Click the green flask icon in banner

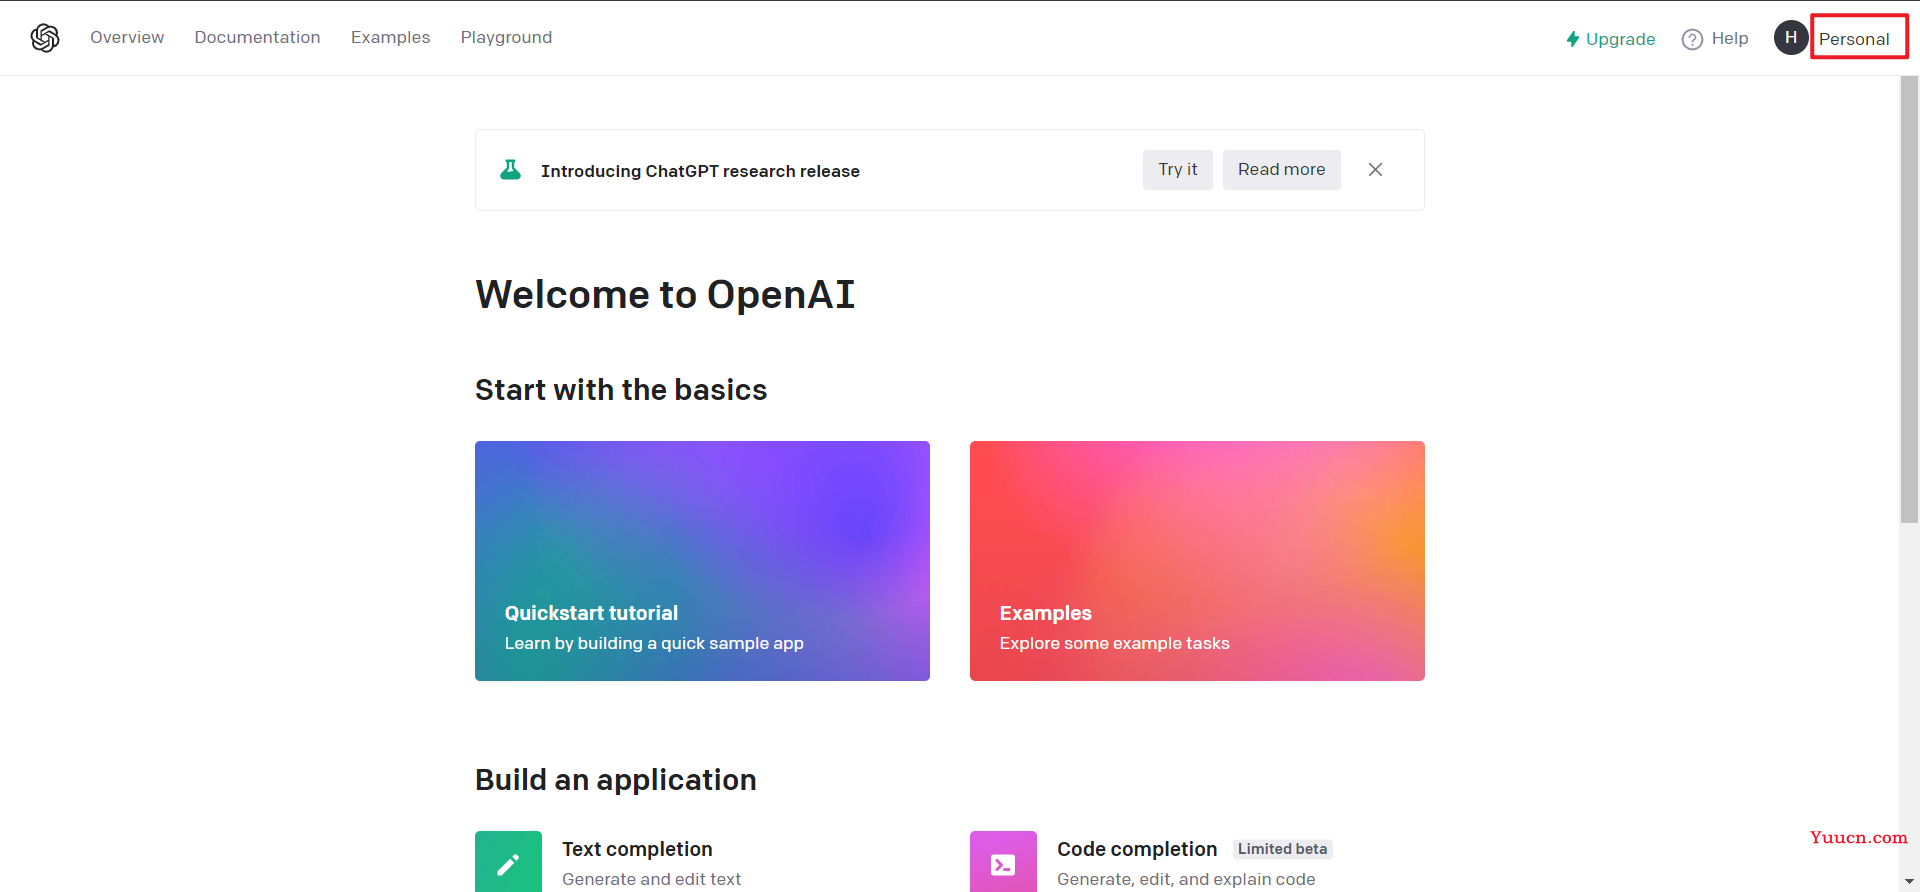(510, 169)
